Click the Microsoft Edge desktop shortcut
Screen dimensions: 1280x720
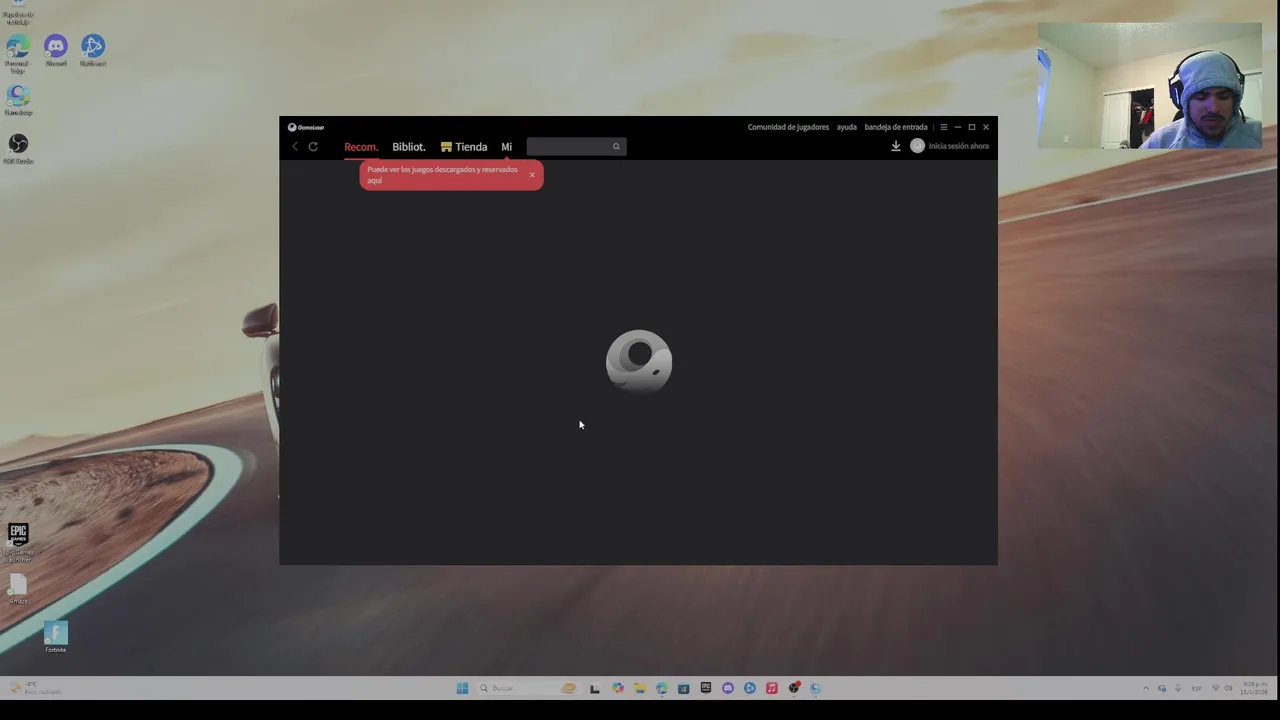click(x=18, y=53)
